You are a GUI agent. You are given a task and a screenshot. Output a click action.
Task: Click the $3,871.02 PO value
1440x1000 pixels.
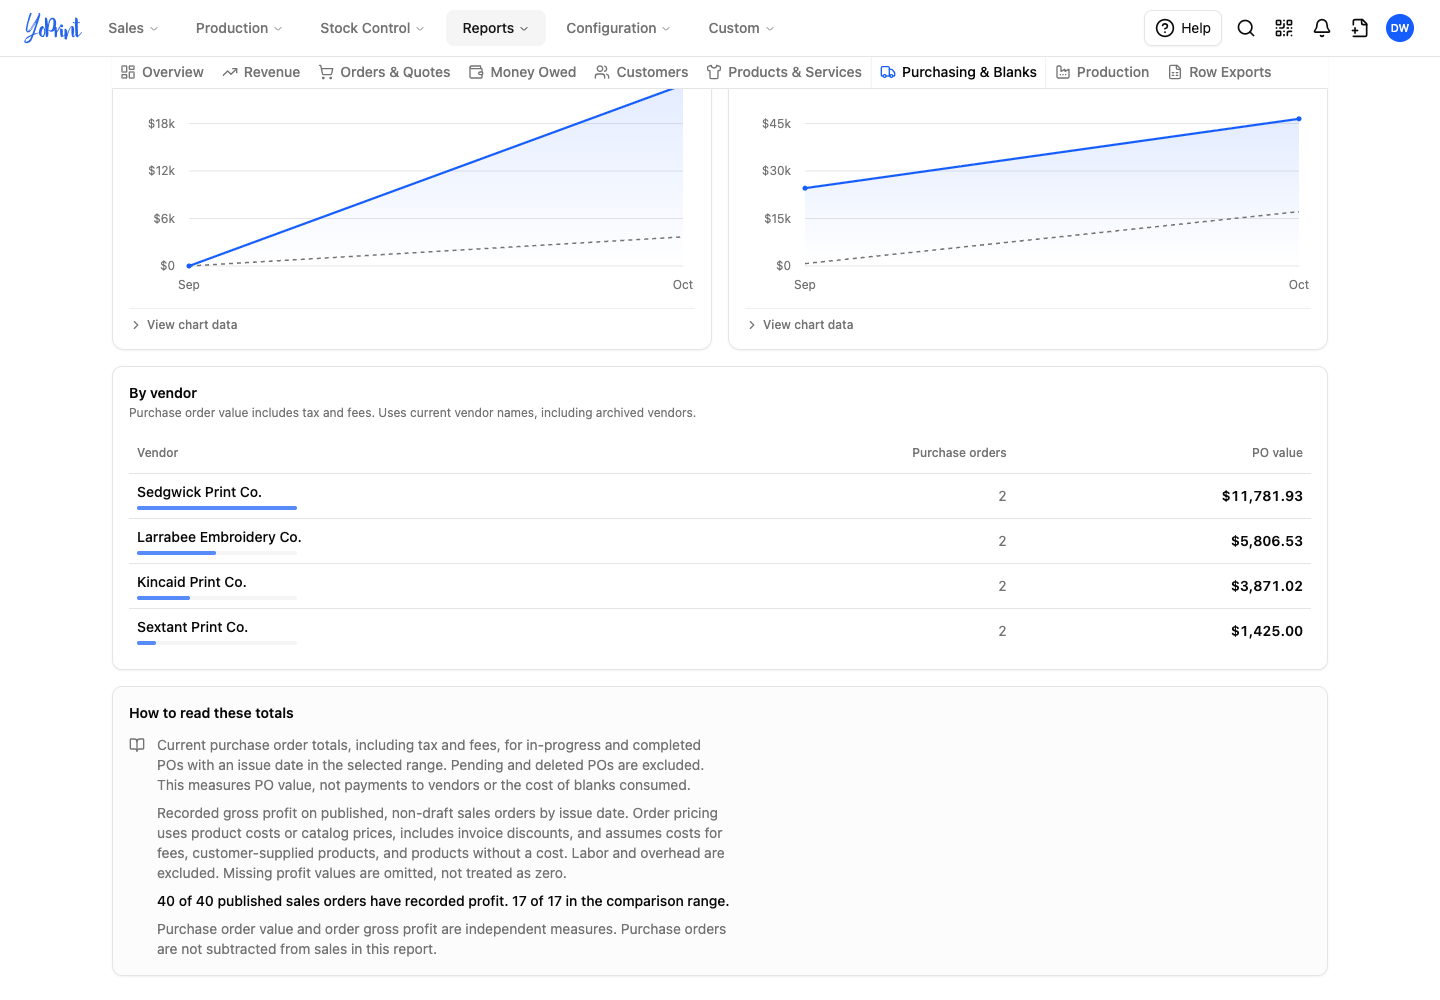tap(1267, 586)
